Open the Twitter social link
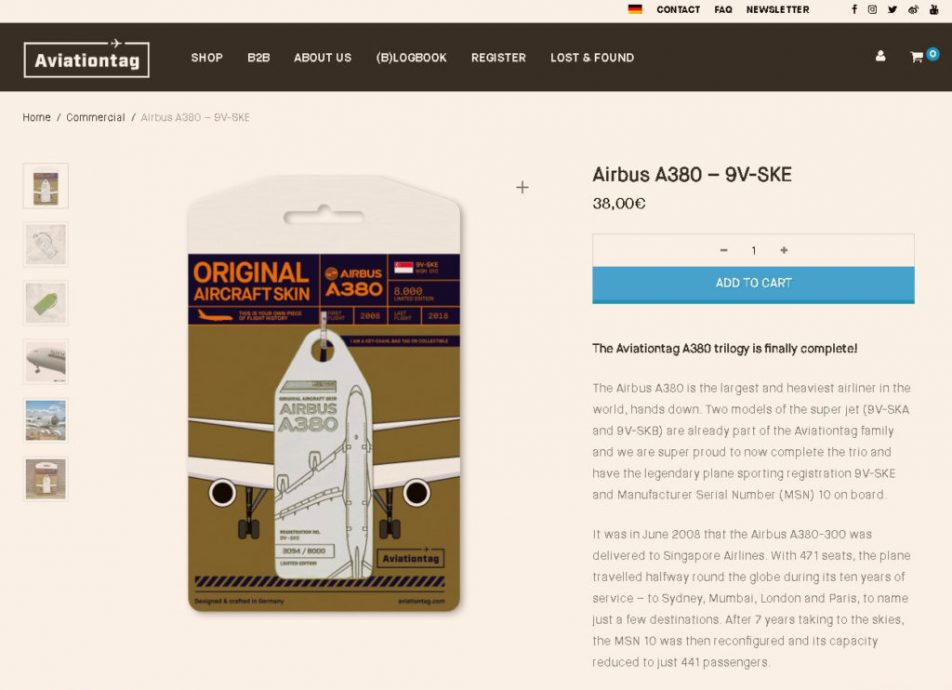The height and width of the screenshot is (690, 952). point(892,9)
